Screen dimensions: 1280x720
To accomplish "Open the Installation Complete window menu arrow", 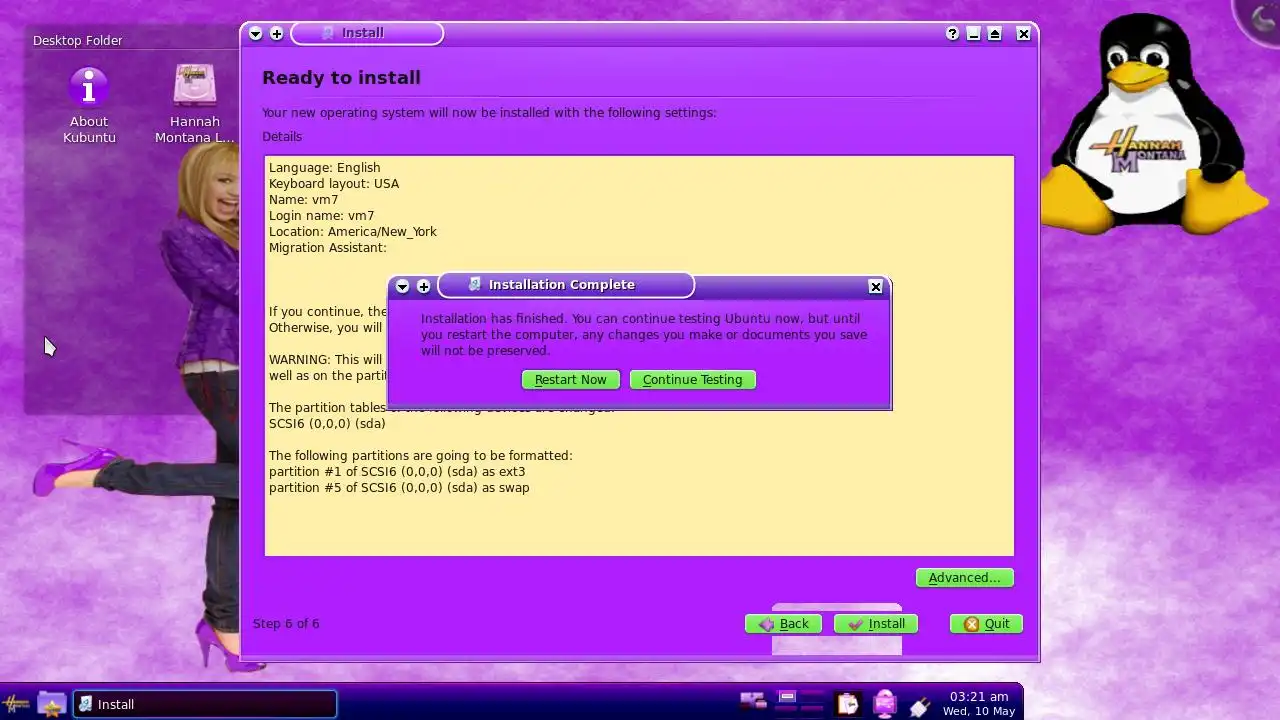I will click(x=402, y=287).
